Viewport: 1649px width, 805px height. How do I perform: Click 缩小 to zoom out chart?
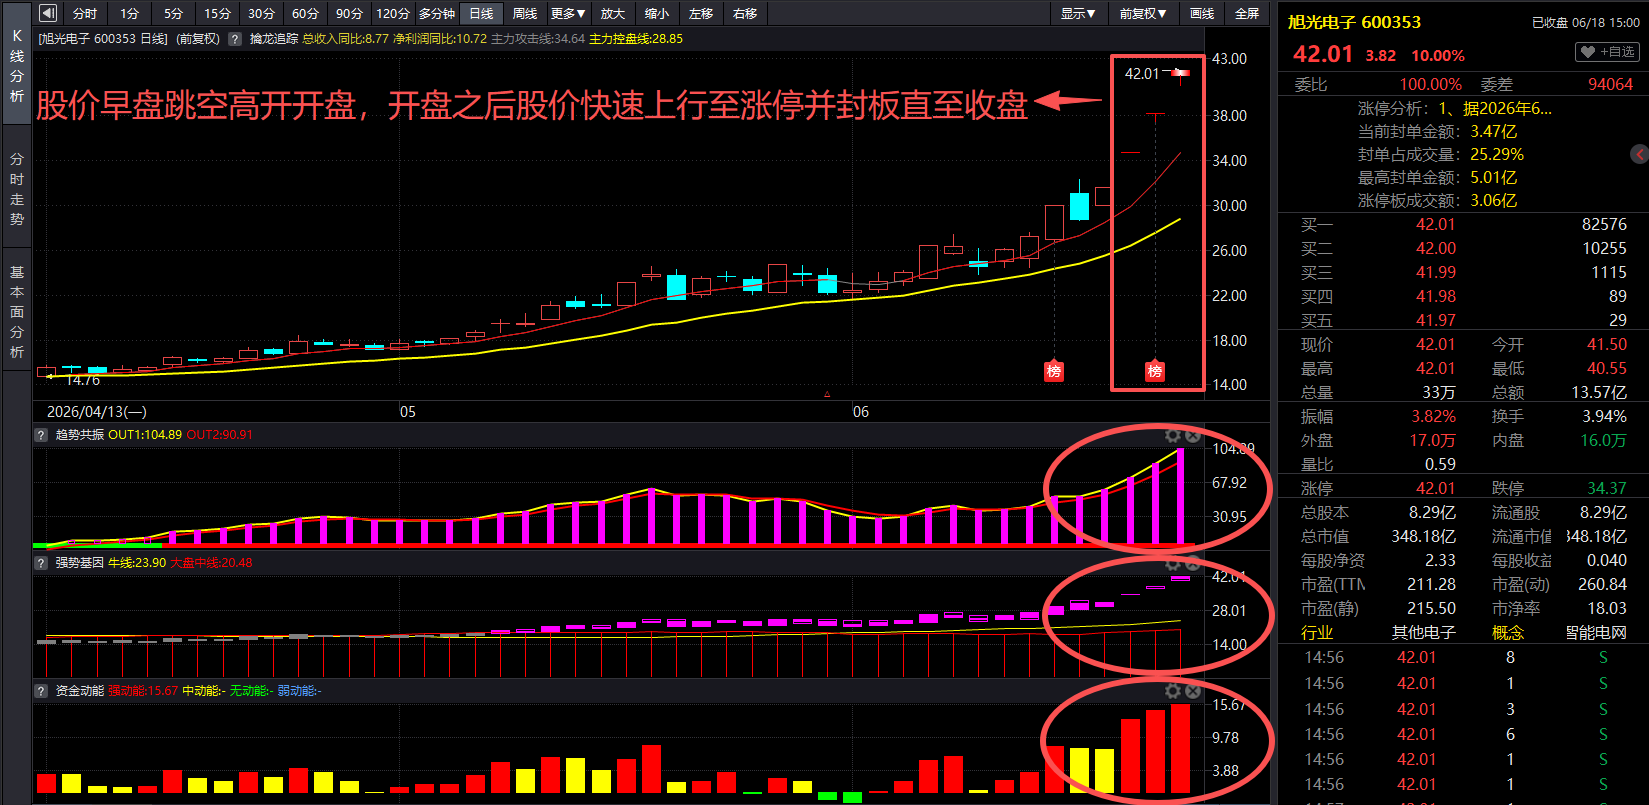(656, 13)
